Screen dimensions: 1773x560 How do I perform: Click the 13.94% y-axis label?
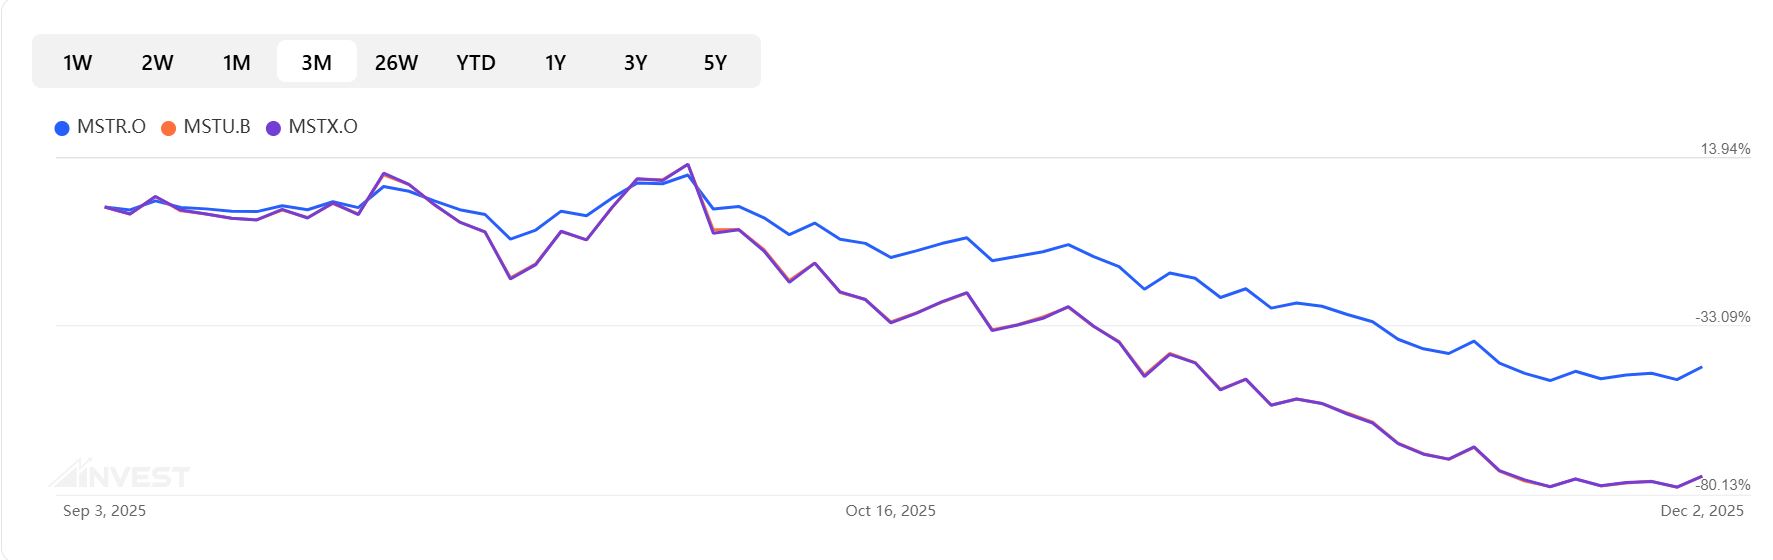[x=1725, y=149]
